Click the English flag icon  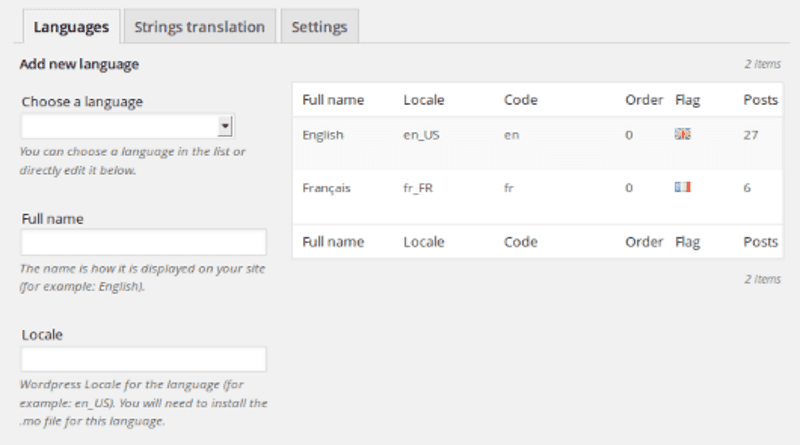click(682, 134)
